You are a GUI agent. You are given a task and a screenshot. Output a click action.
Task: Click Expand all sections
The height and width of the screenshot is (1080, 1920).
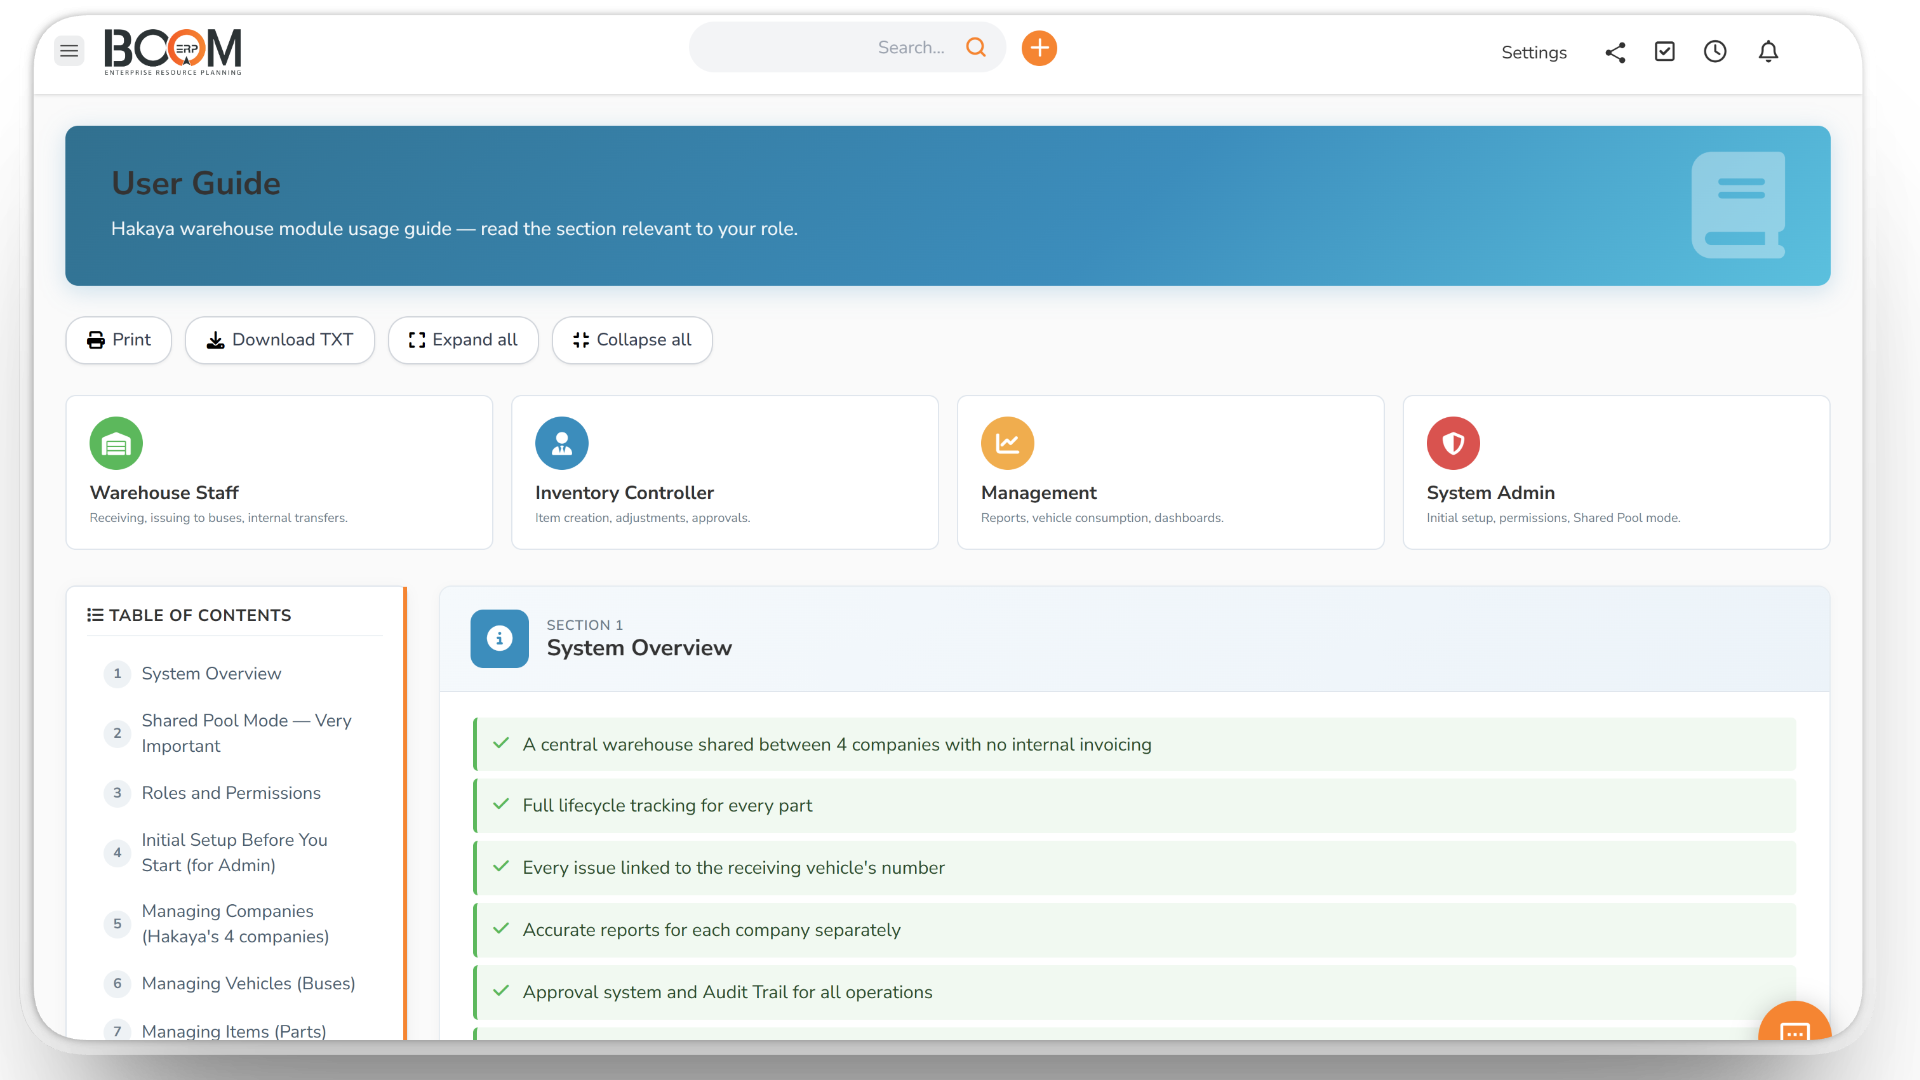pyautogui.click(x=463, y=340)
